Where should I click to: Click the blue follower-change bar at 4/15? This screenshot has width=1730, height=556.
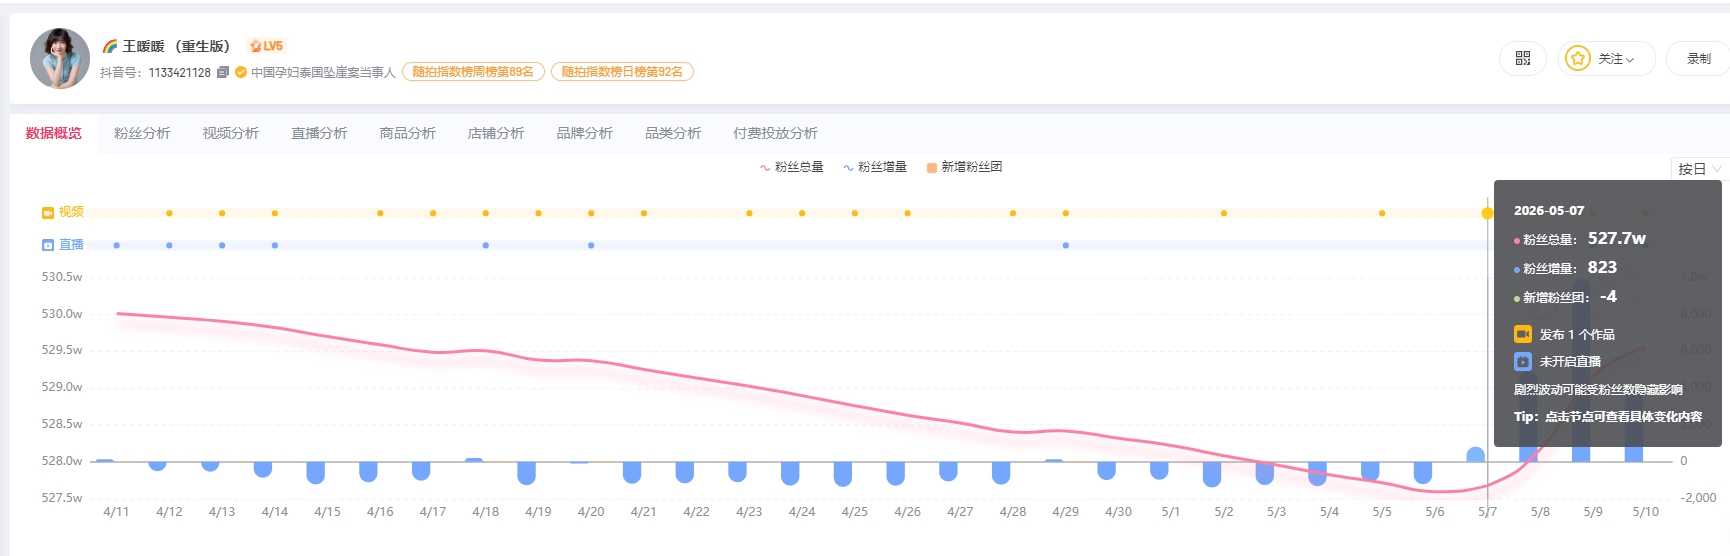pos(316,472)
